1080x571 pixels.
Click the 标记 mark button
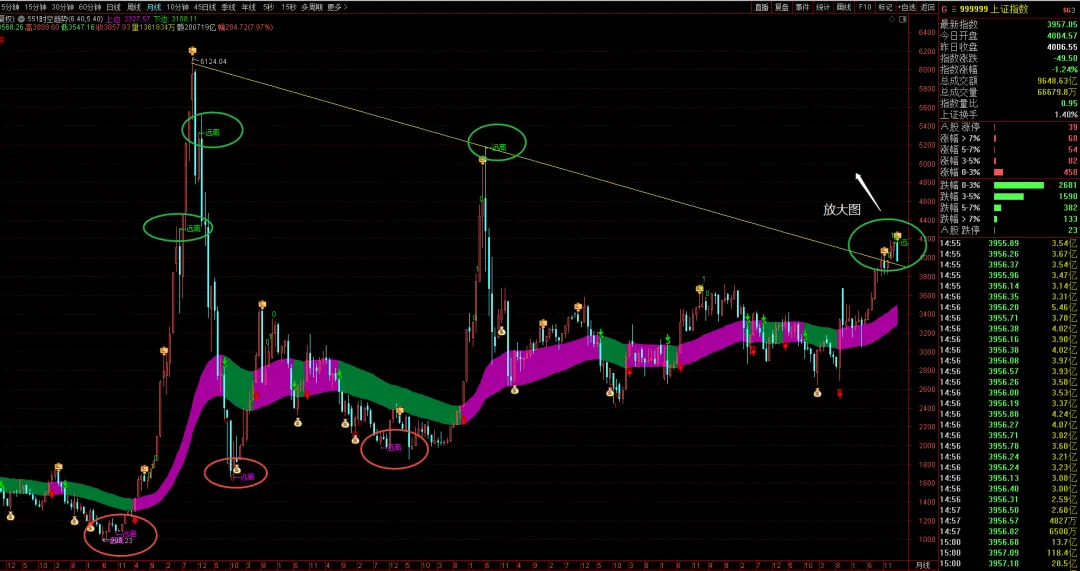coord(885,8)
